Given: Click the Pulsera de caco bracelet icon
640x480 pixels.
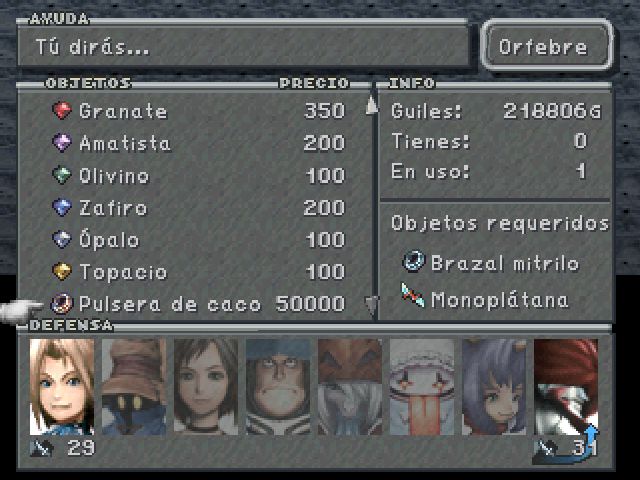Looking at the screenshot, I should [62, 304].
